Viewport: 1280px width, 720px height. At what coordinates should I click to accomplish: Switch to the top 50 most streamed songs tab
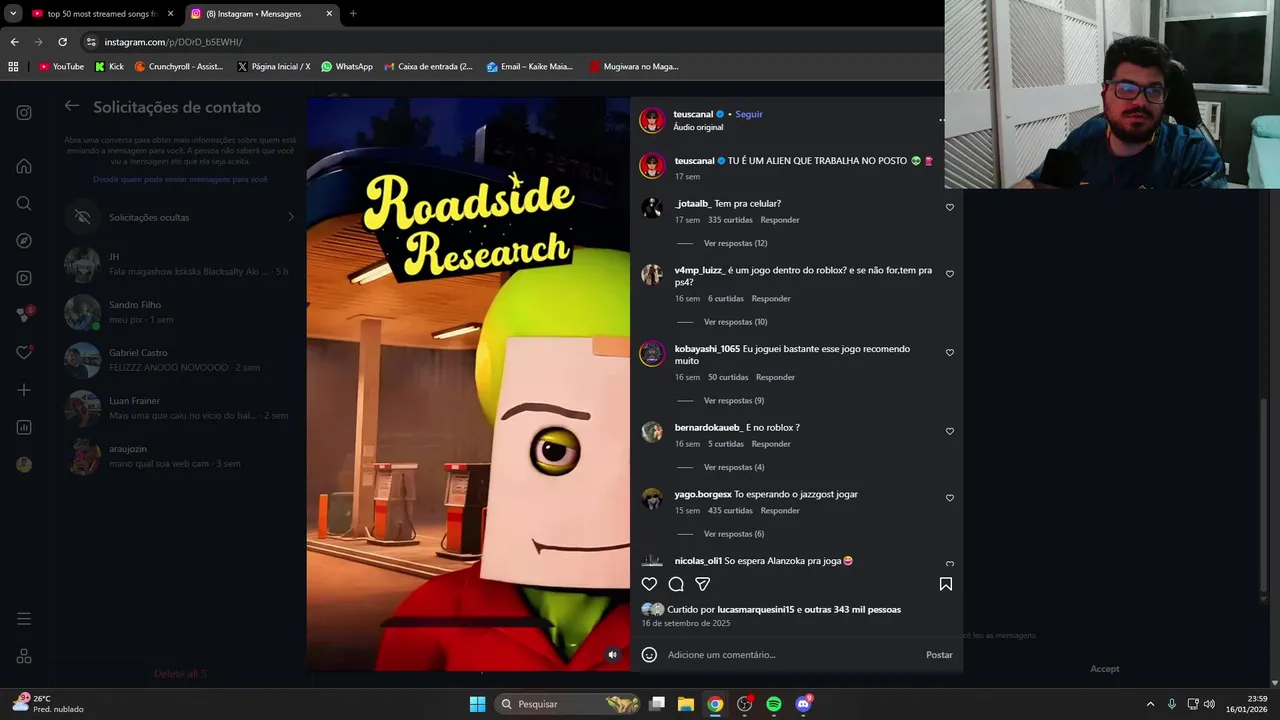click(103, 14)
